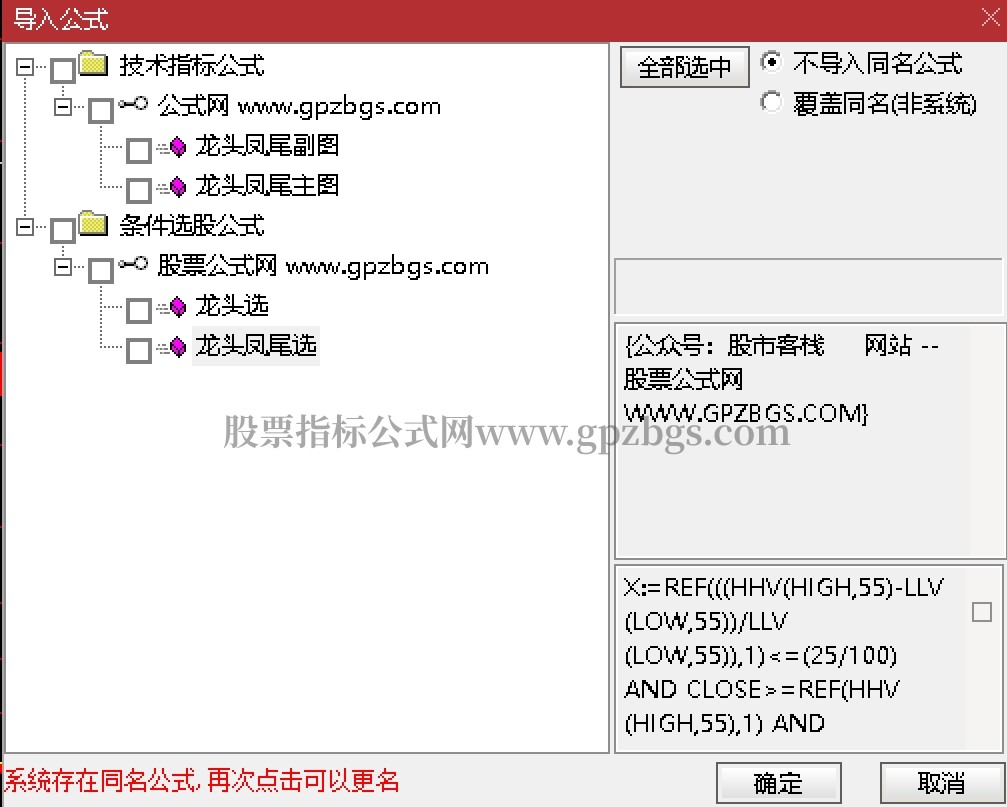Screen dimensions: 1007x807
Task: Collapse the 股票公式网 www.gpzbgs.com node
Action: (63, 266)
